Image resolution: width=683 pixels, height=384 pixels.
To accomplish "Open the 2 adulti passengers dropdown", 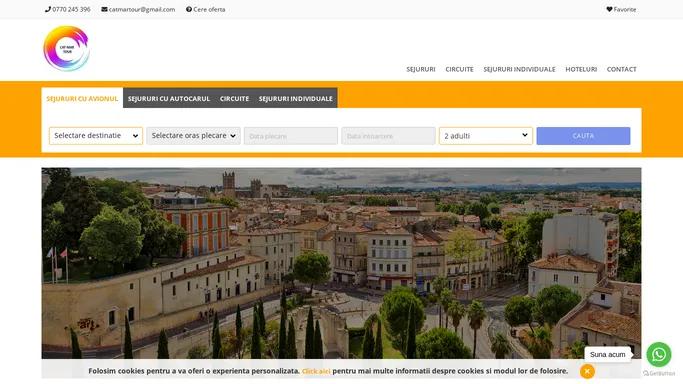I will [486, 136].
